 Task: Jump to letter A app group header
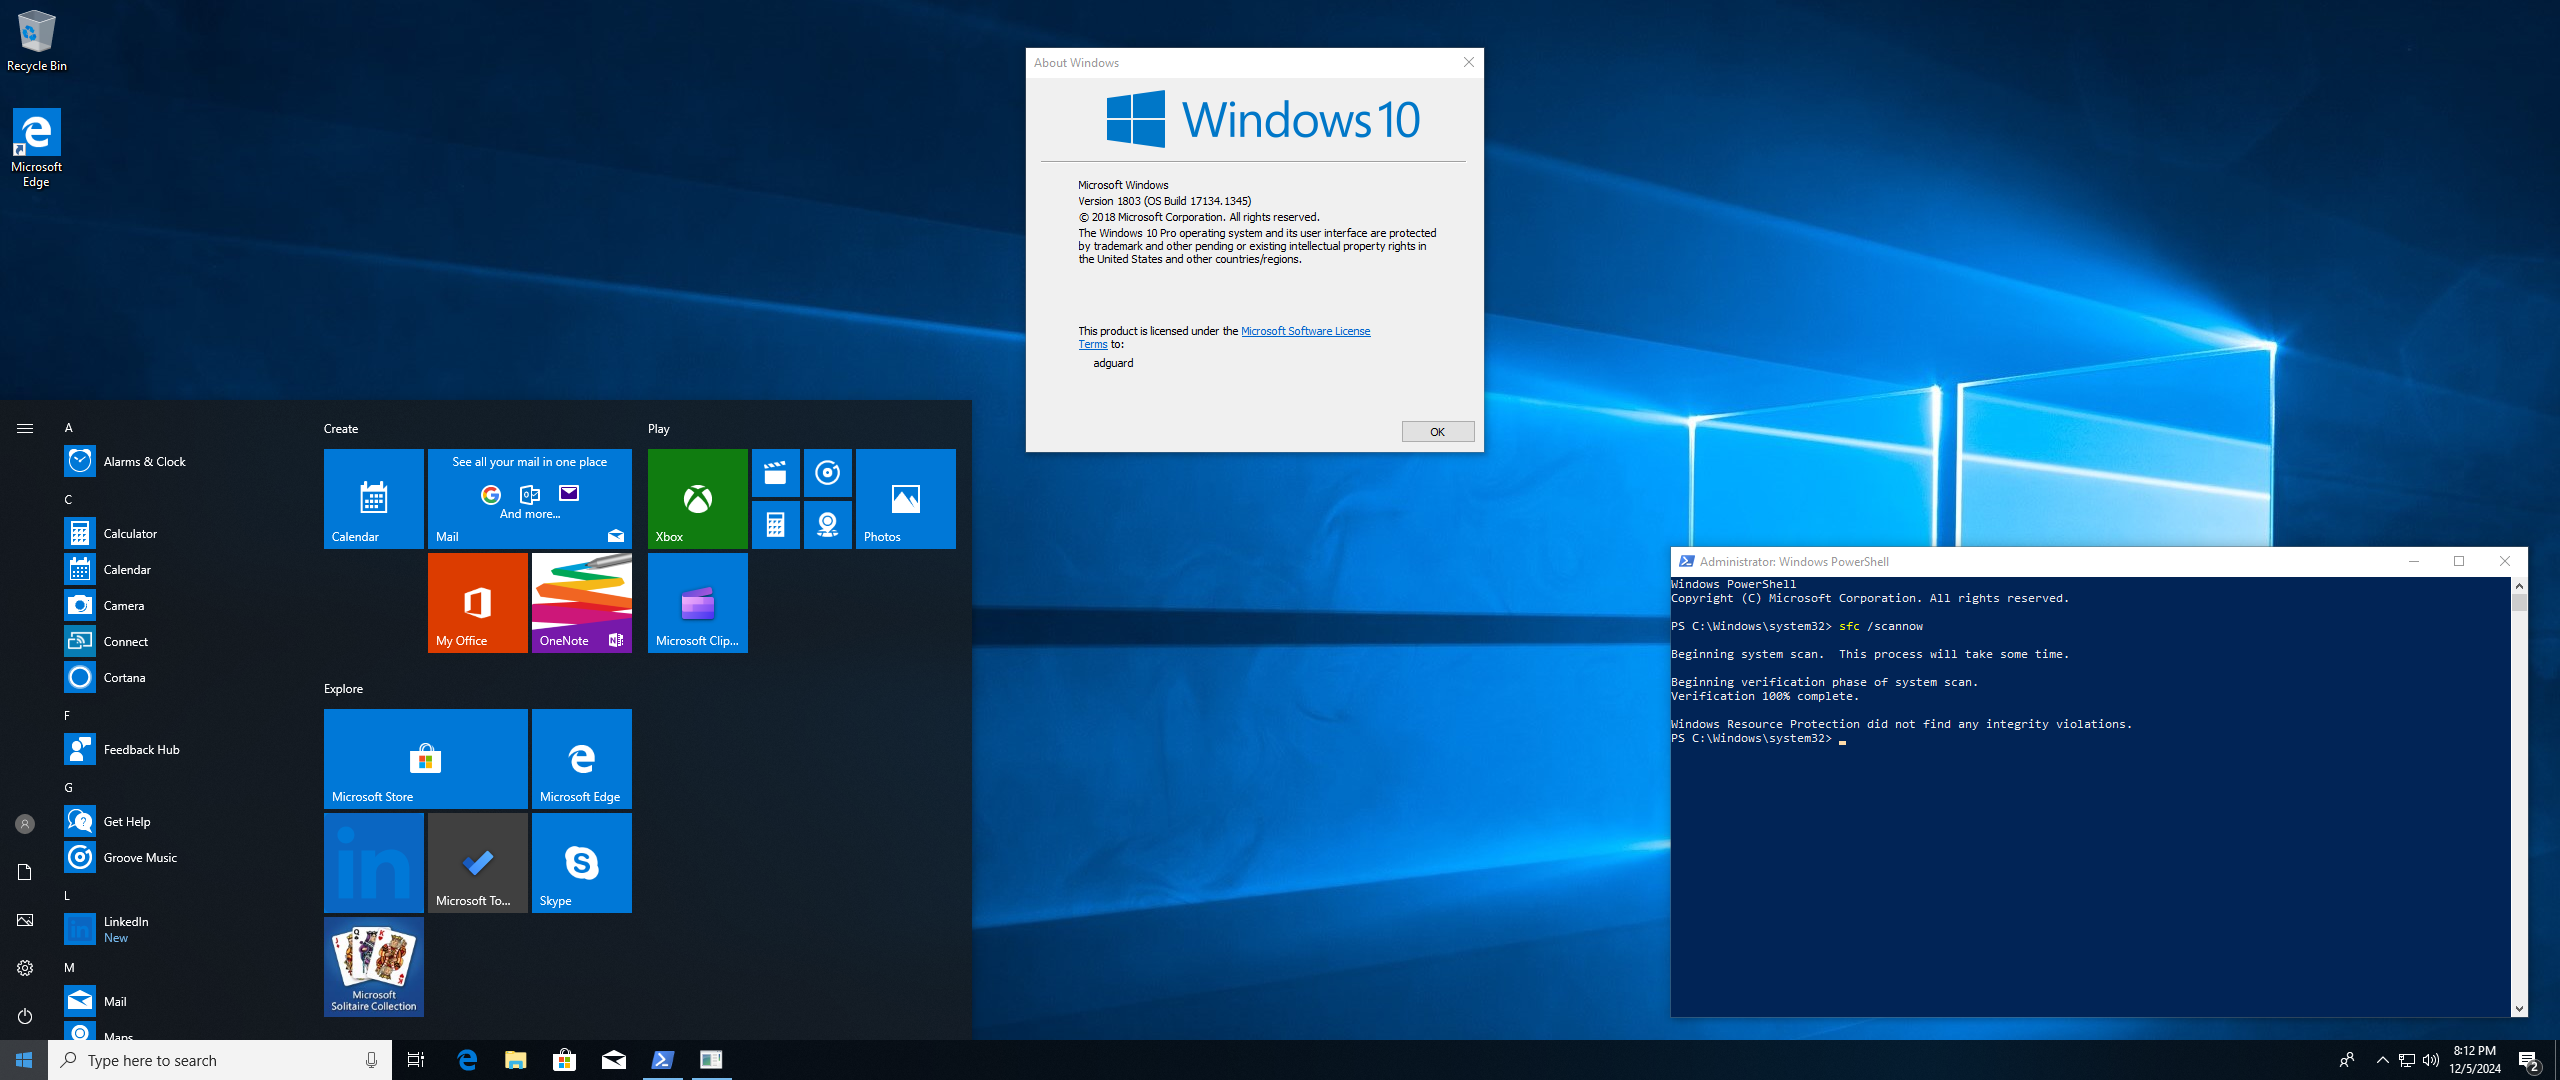pyautogui.click(x=69, y=428)
